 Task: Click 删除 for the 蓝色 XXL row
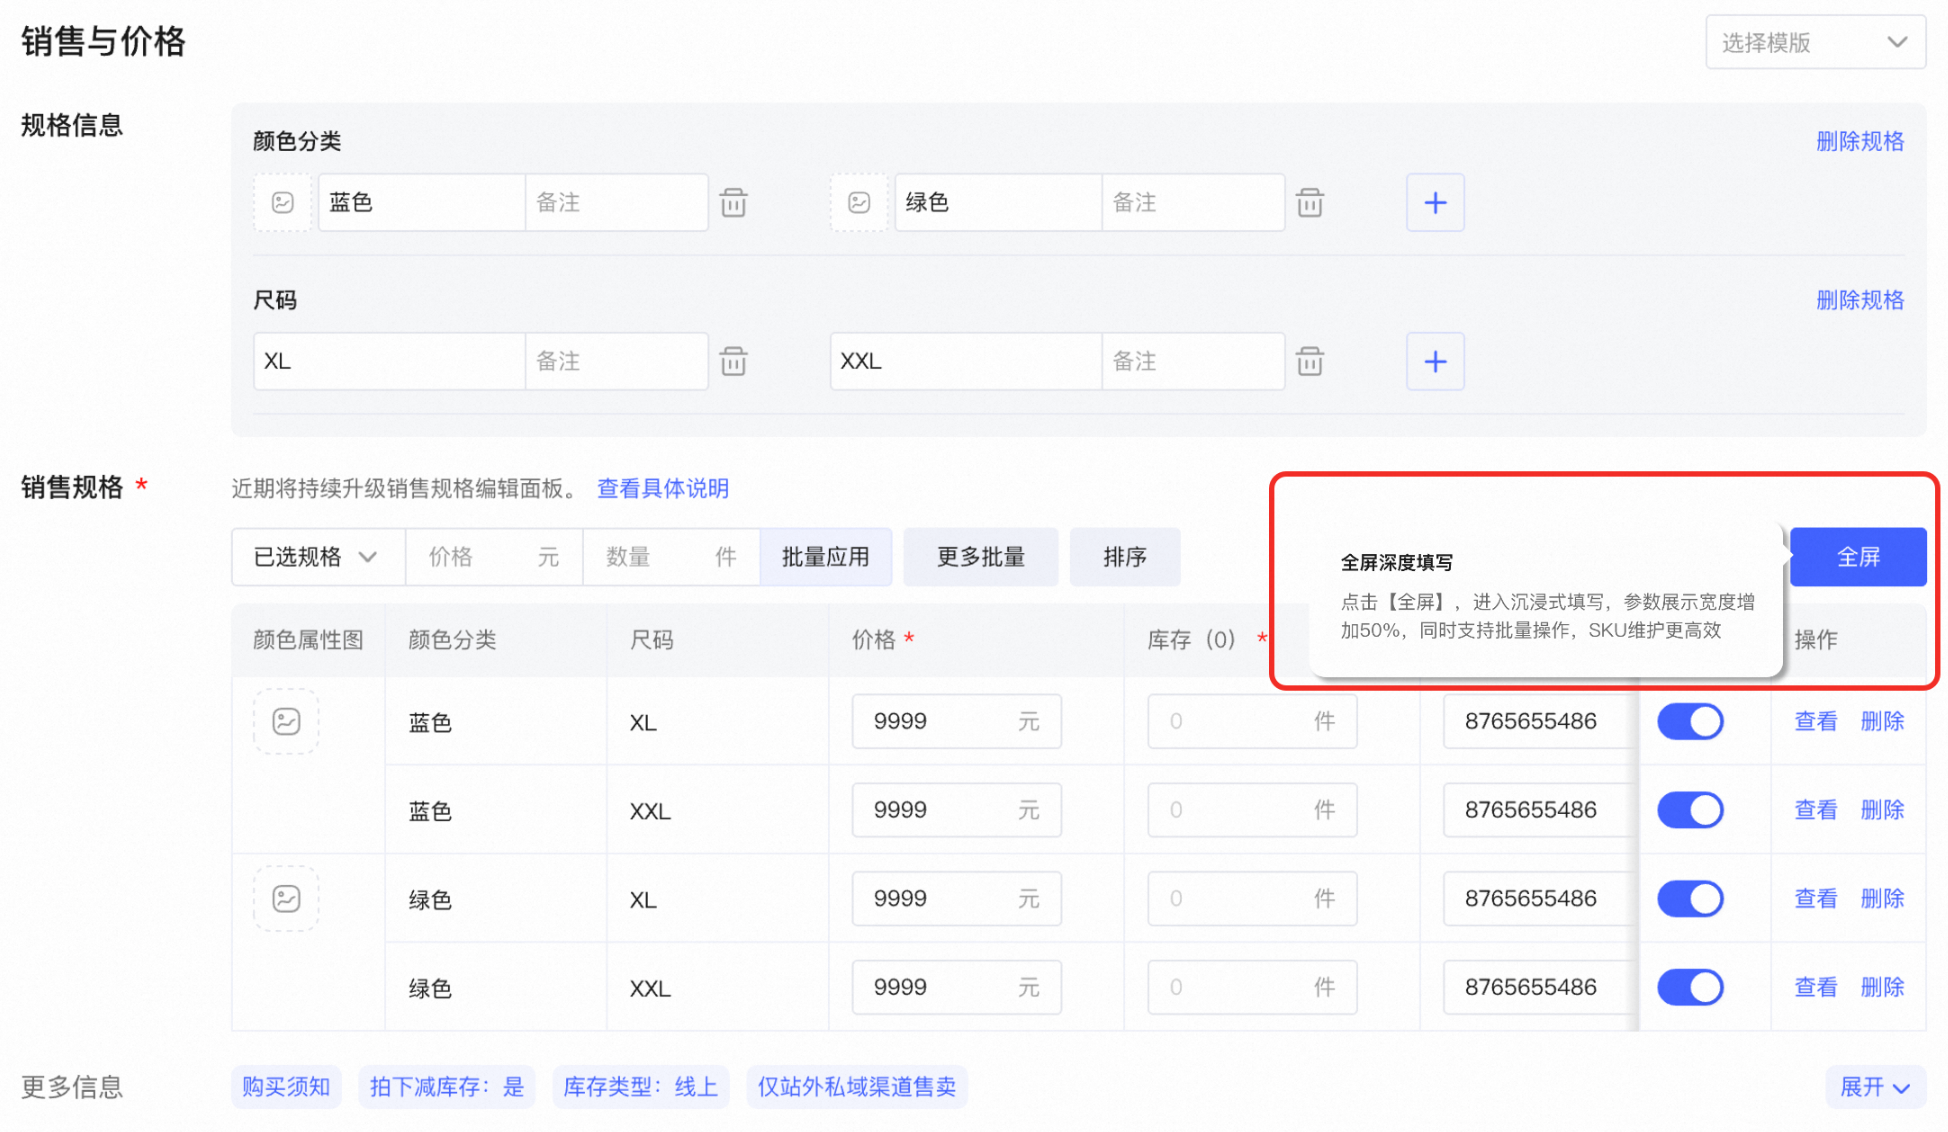click(1882, 810)
